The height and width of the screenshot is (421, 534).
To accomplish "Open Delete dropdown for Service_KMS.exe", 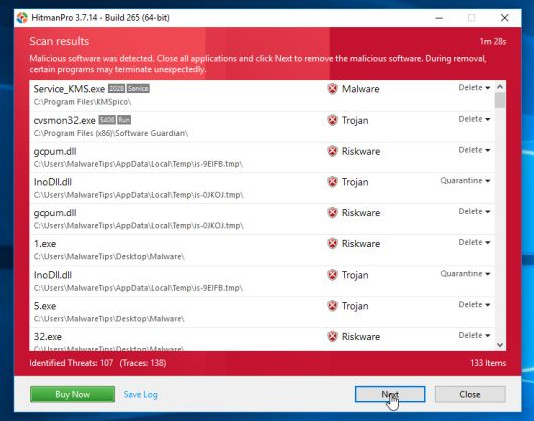I will pos(474,88).
